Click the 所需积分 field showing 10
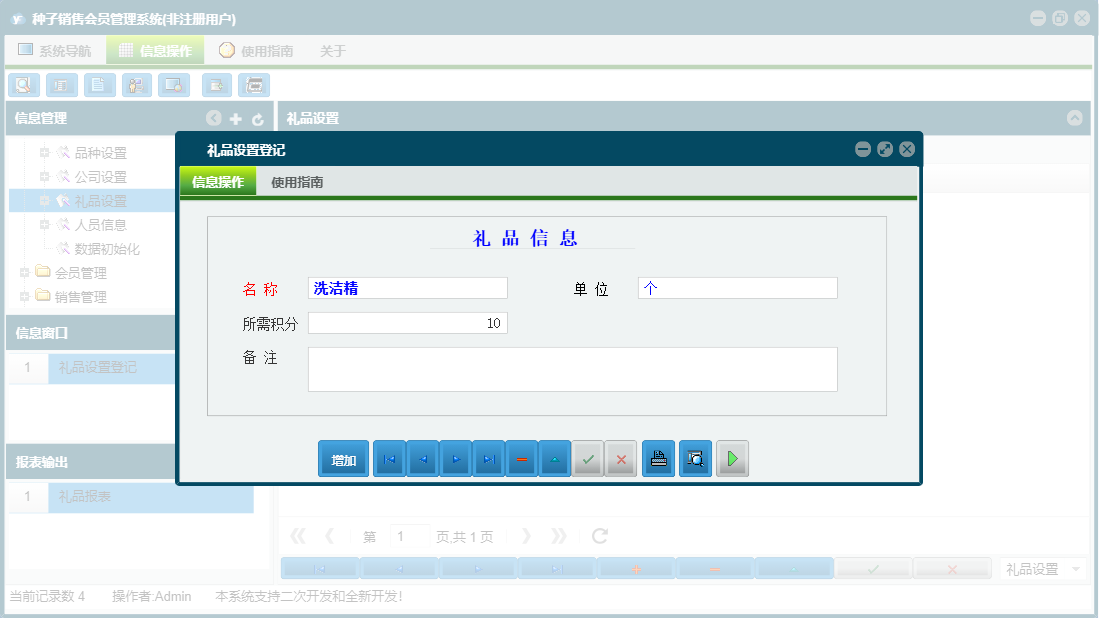1099x618 pixels. [408, 323]
